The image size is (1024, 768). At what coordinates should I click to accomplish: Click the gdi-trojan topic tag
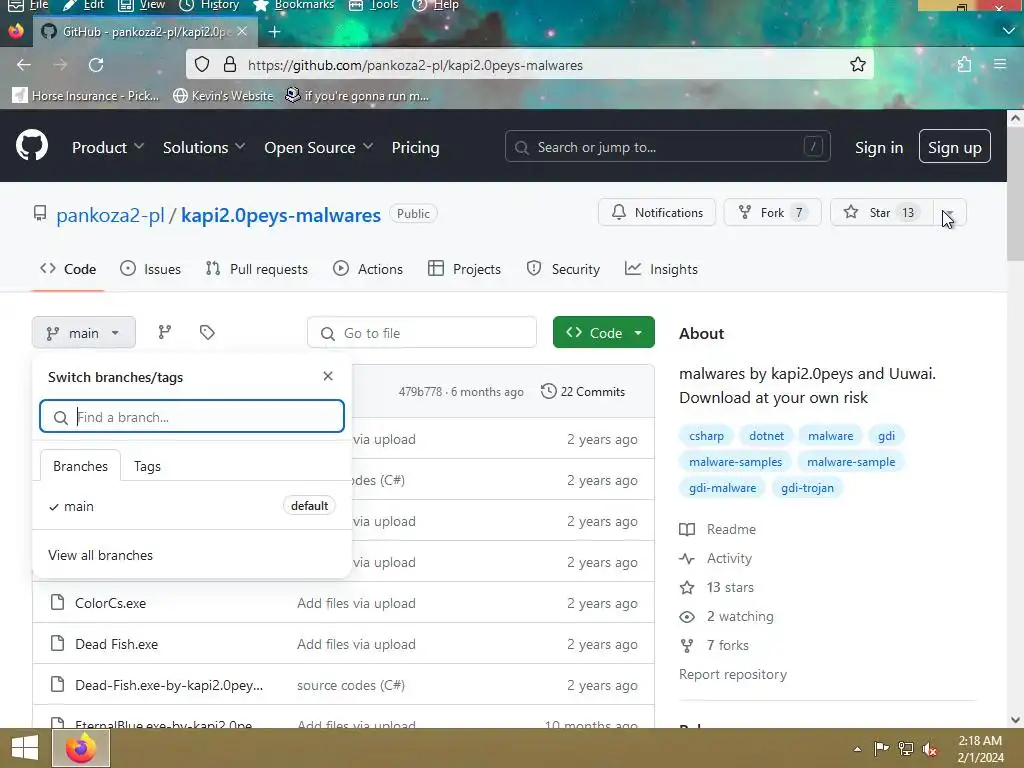point(807,488)
